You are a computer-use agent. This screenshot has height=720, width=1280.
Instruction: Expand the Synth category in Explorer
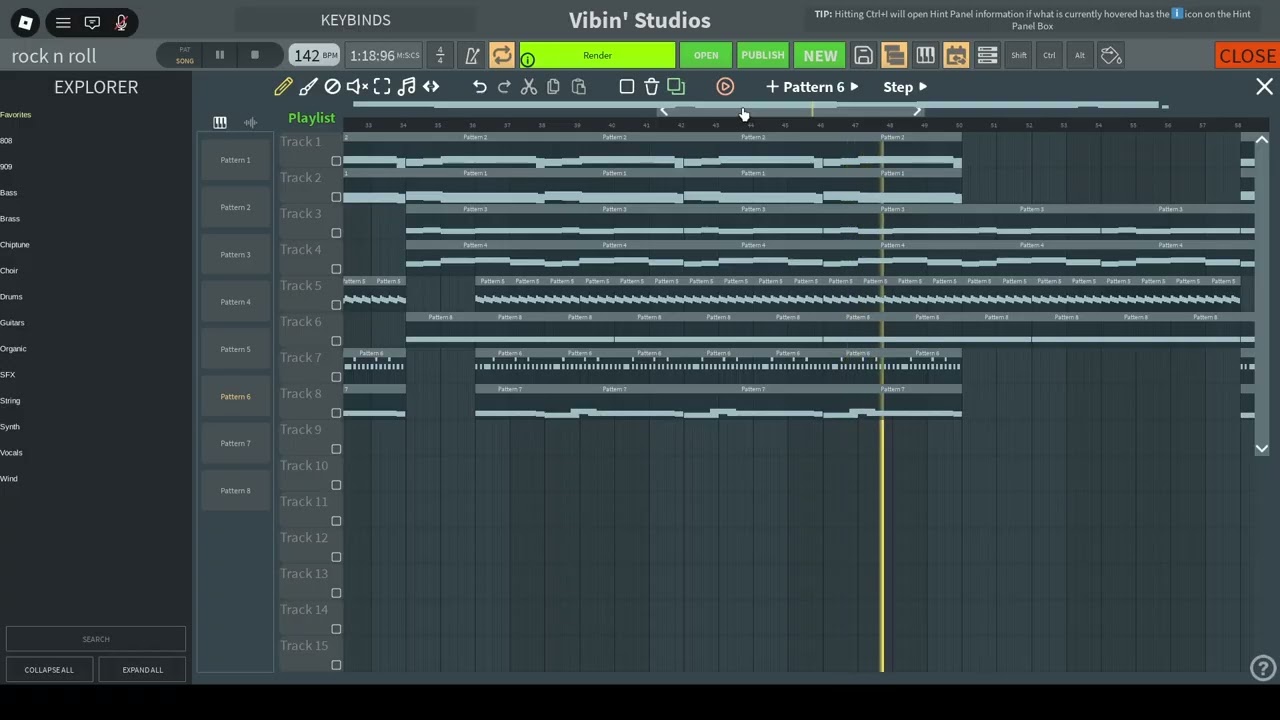(9, 427)
